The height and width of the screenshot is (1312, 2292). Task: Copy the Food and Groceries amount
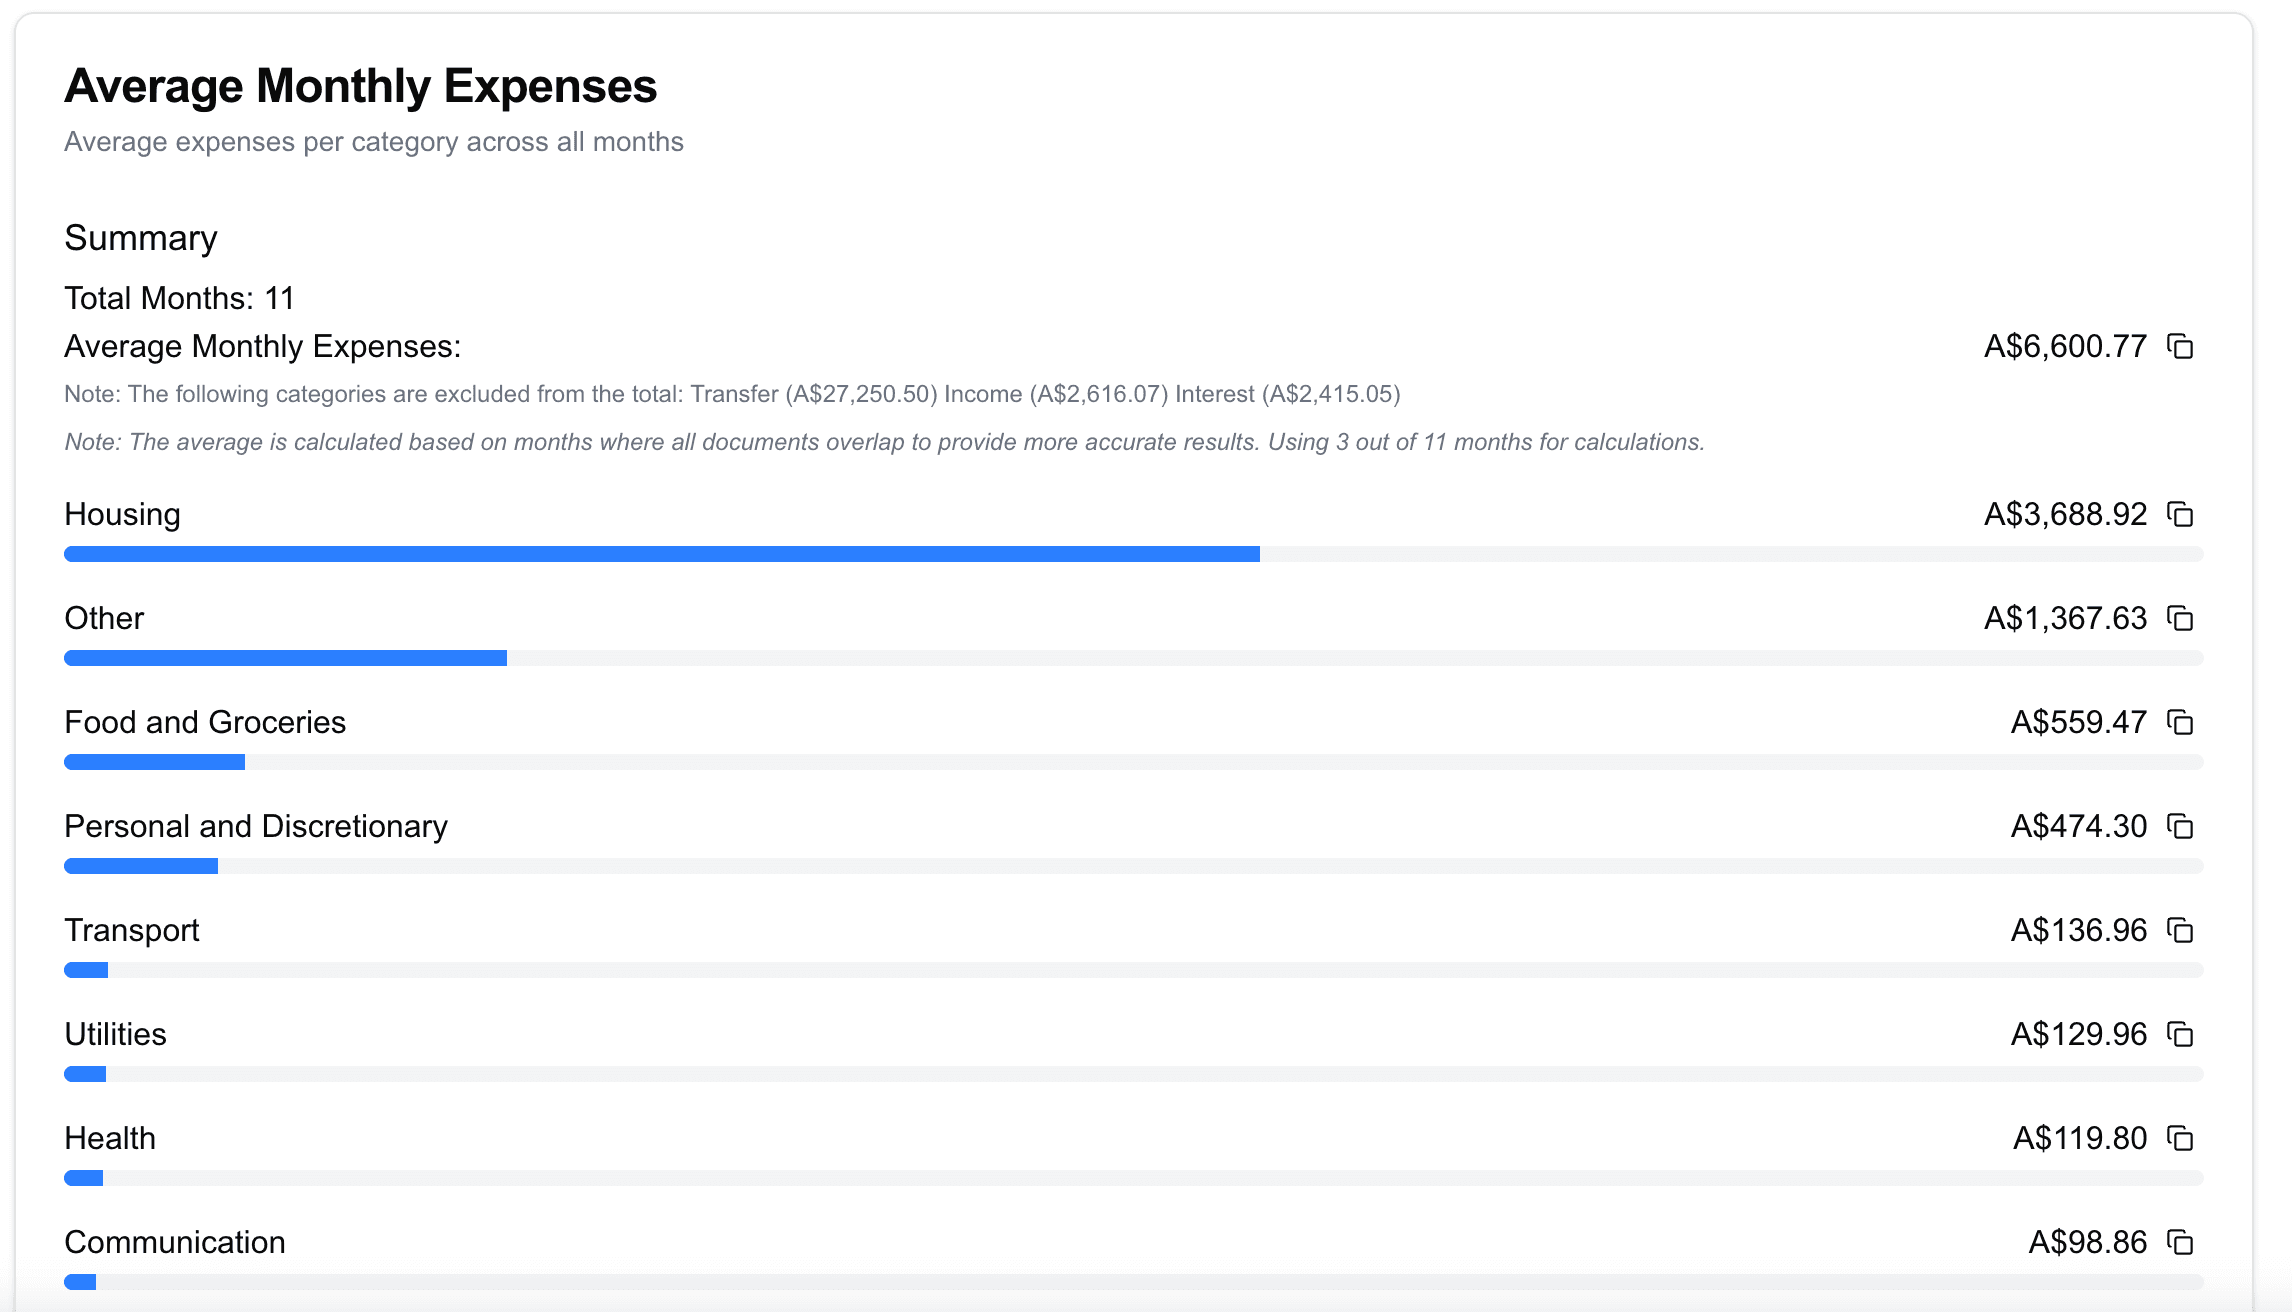click(x=2180, y=722)
